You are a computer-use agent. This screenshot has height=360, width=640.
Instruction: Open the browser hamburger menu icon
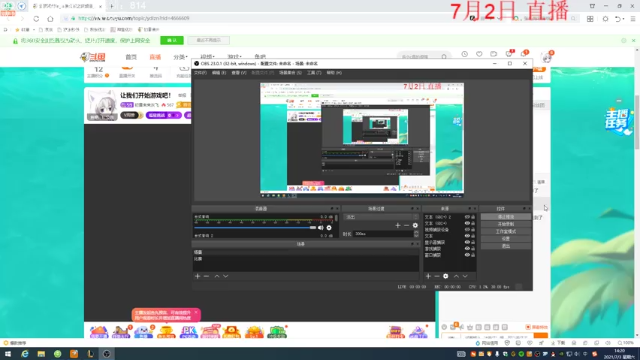pos(633,19)
